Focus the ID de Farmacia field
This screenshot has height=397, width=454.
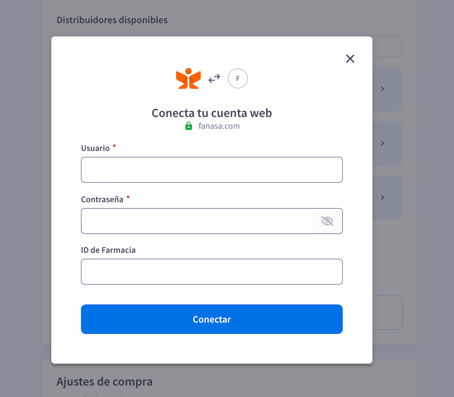coord(212,272)
